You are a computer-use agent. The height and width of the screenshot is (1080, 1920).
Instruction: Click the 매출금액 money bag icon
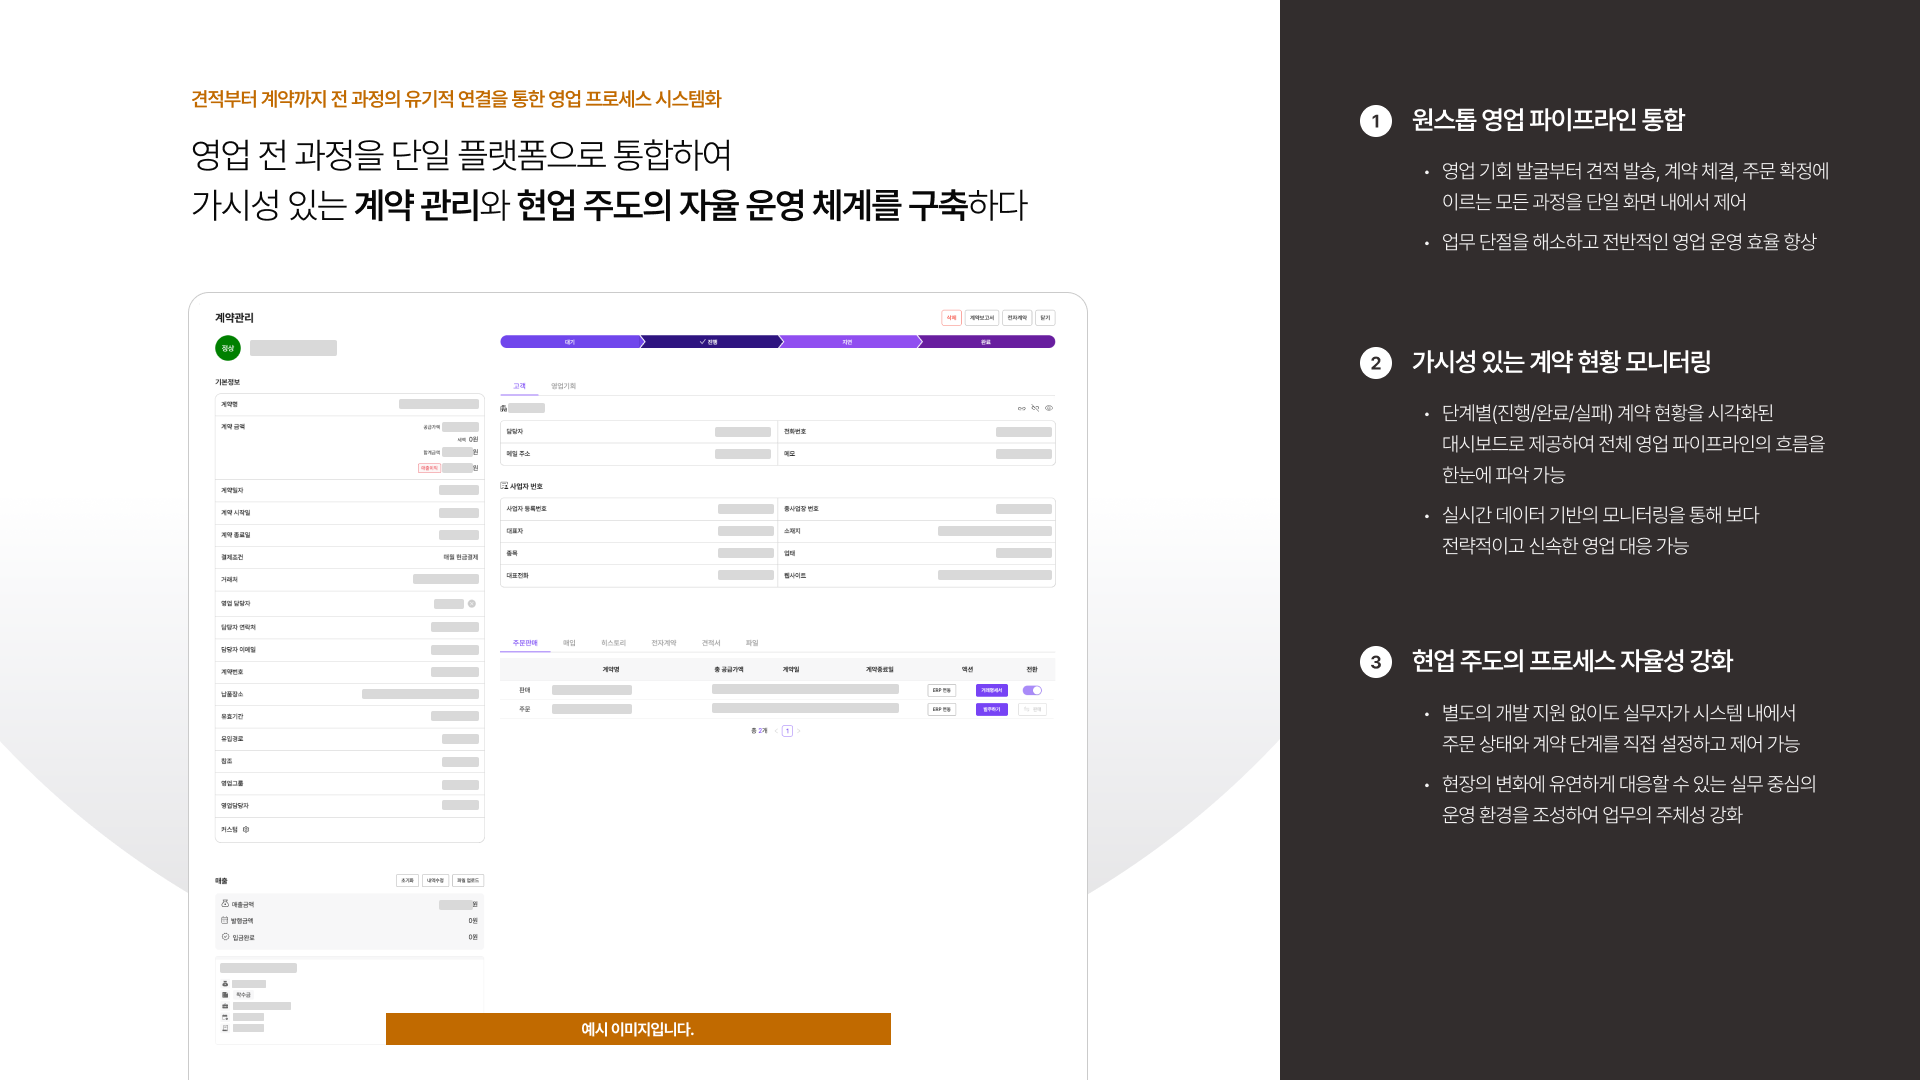(225, 904)
